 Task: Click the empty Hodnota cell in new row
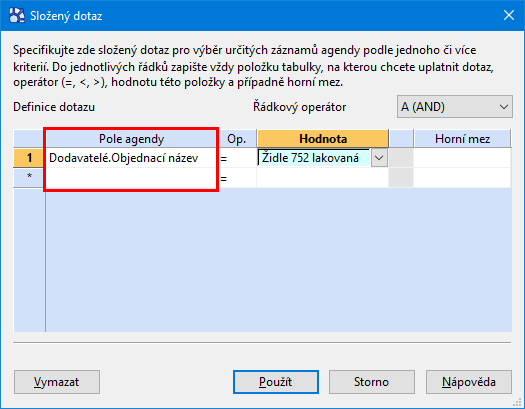pyautogui.click(x=323, y=178)
